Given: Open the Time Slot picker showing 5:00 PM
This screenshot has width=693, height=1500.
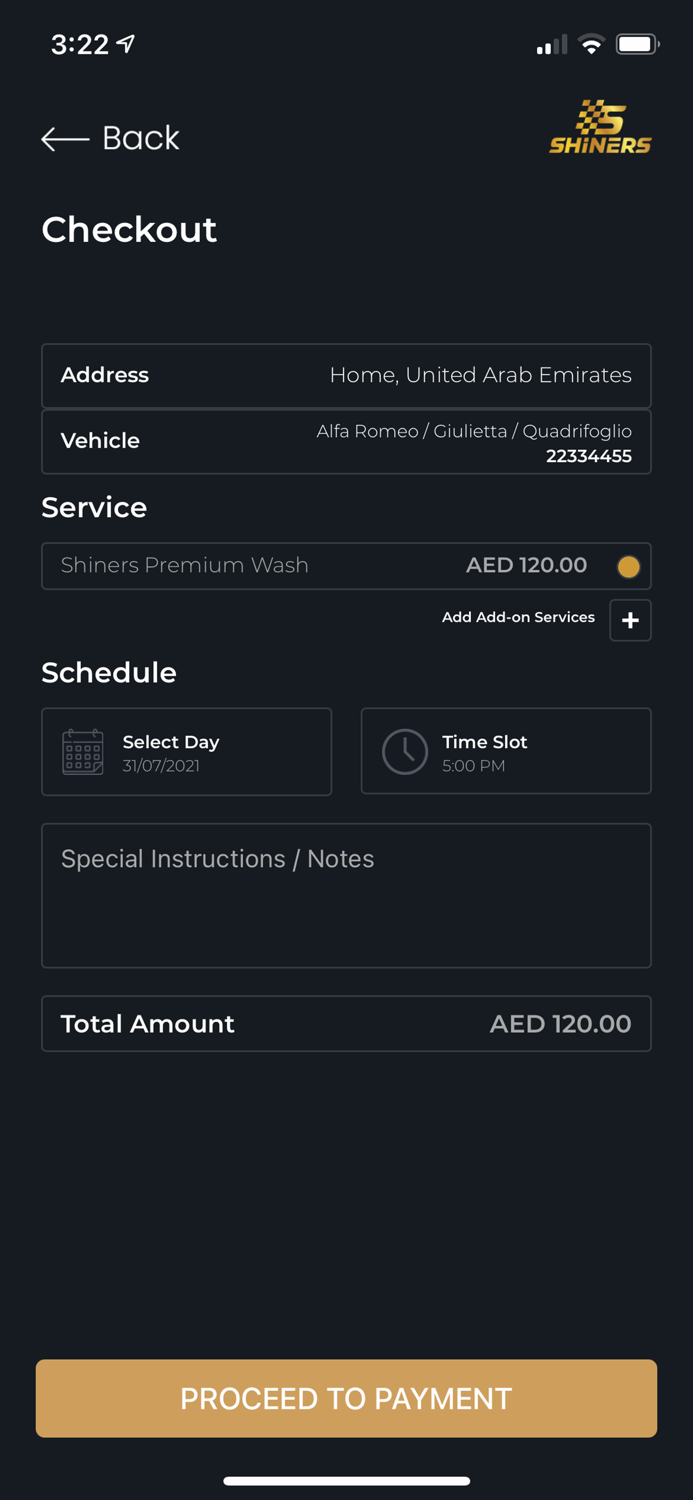Looking at the screenshot, I should point(505,751).
